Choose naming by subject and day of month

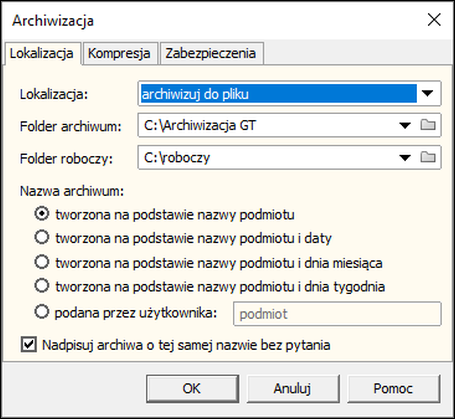pos(42,262)
